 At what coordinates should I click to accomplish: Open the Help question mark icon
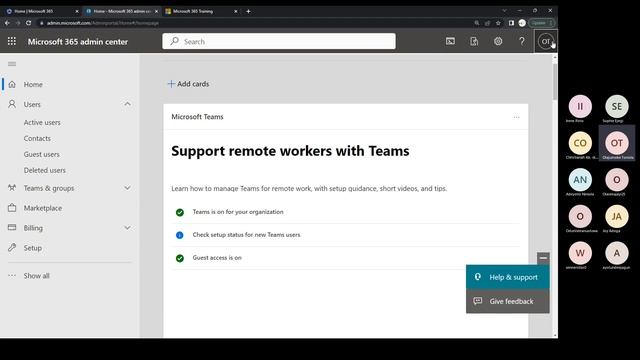(x=522, y=41)
